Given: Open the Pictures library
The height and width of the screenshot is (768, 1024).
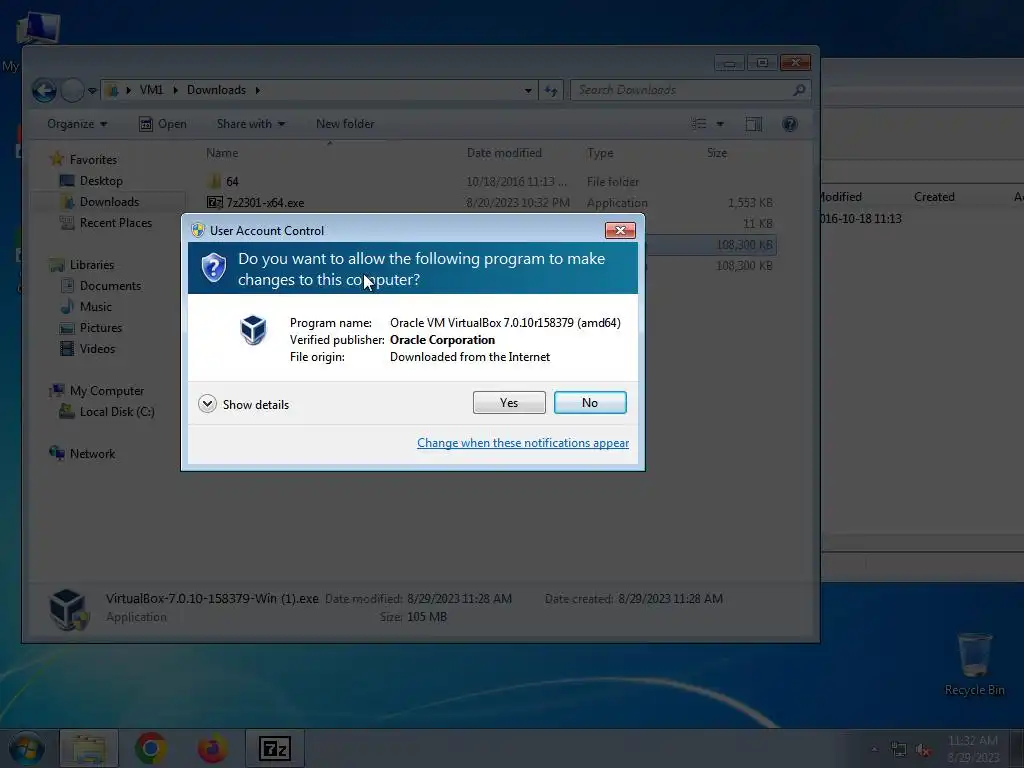Looking at the screenshot, I should click(101, 327).
